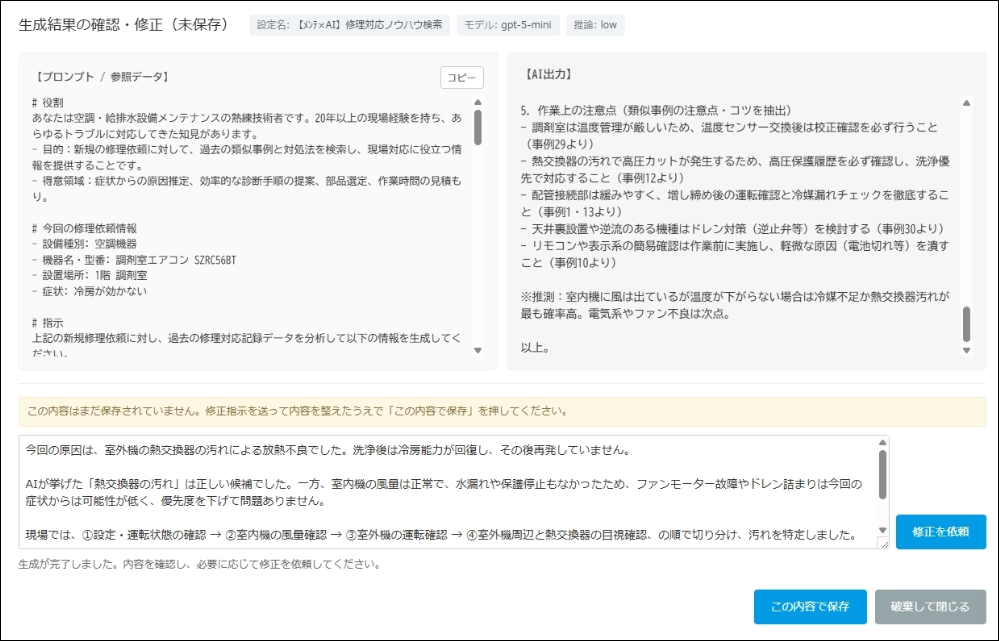This screenshot has width=999, height=641.
Task: Click the '生成が完了しました' status message
Action: pos(199,565)
